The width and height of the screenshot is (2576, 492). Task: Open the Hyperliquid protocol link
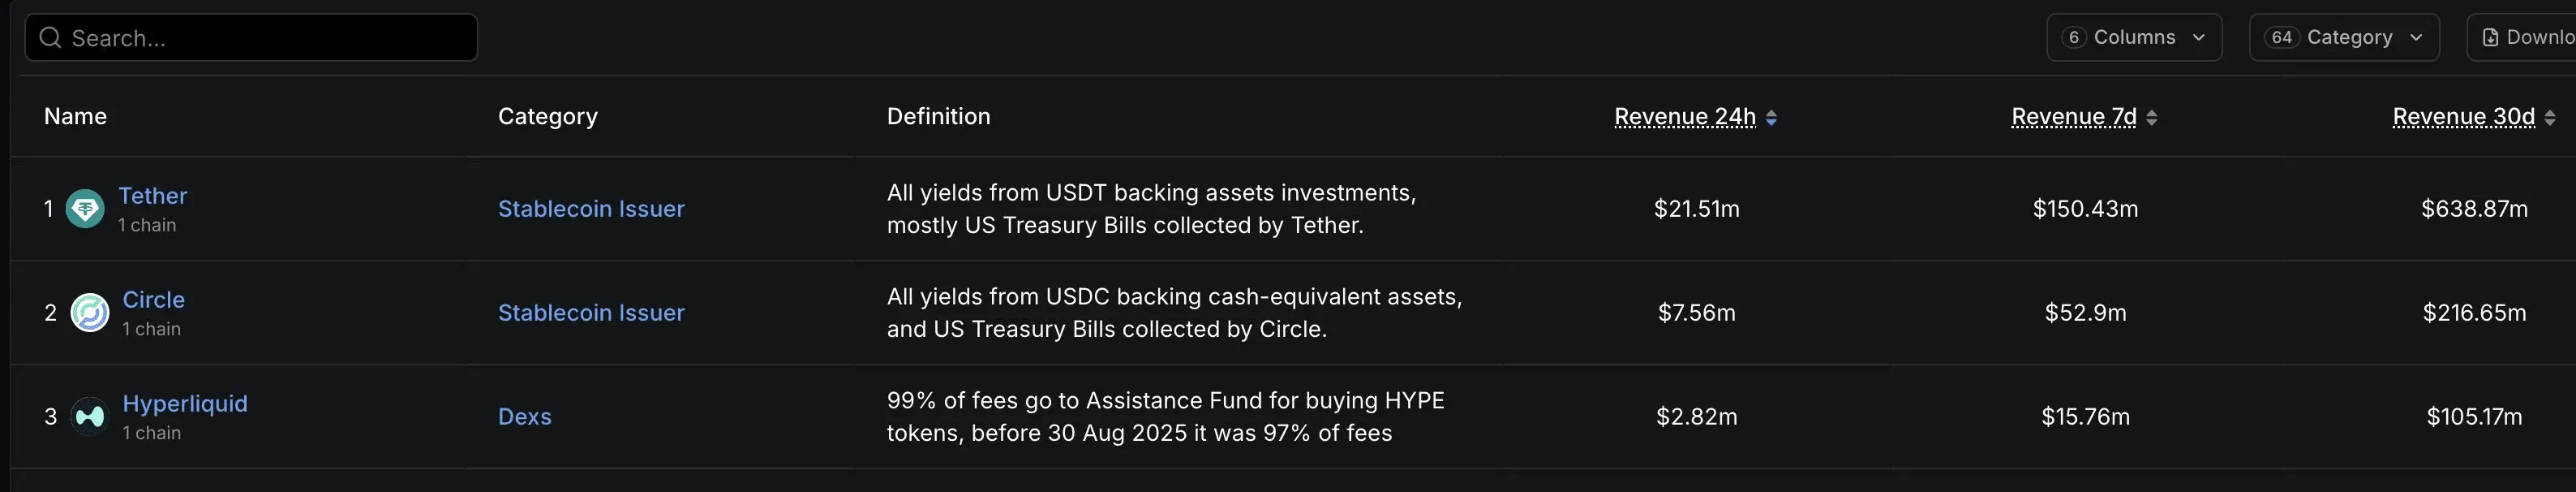coord(185,404)
